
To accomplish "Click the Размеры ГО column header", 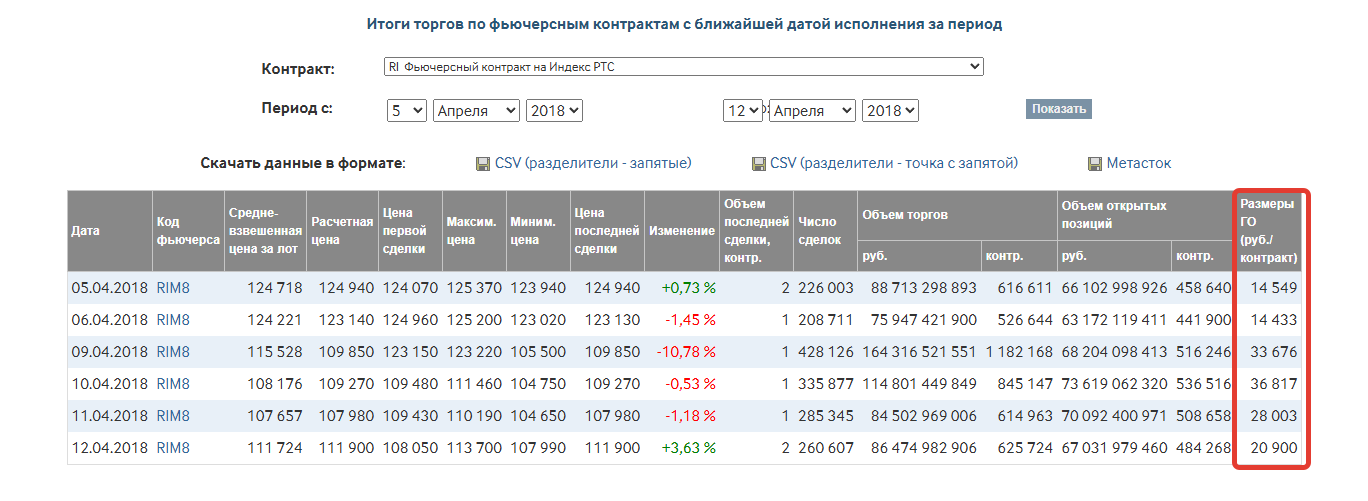I will [1269, 231].
